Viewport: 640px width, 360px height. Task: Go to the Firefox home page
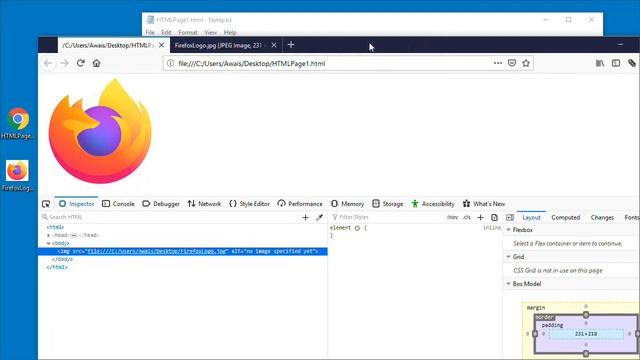96,63
